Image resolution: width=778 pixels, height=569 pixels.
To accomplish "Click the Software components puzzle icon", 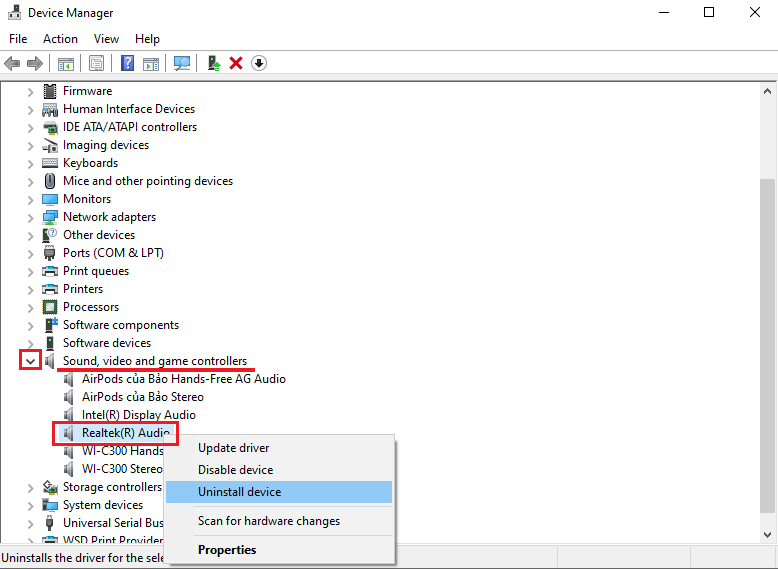I will [x=51, y=325].
